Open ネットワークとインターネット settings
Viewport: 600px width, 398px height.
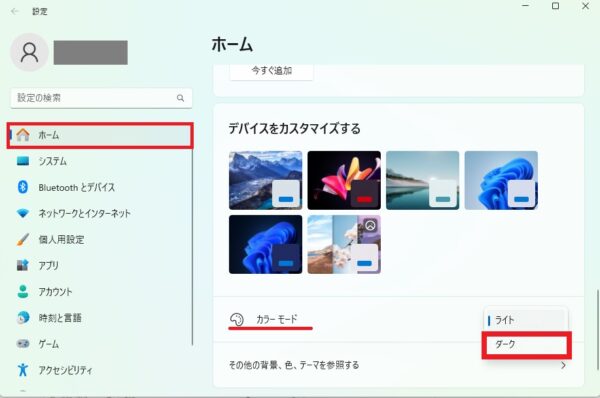coord(99,213)
